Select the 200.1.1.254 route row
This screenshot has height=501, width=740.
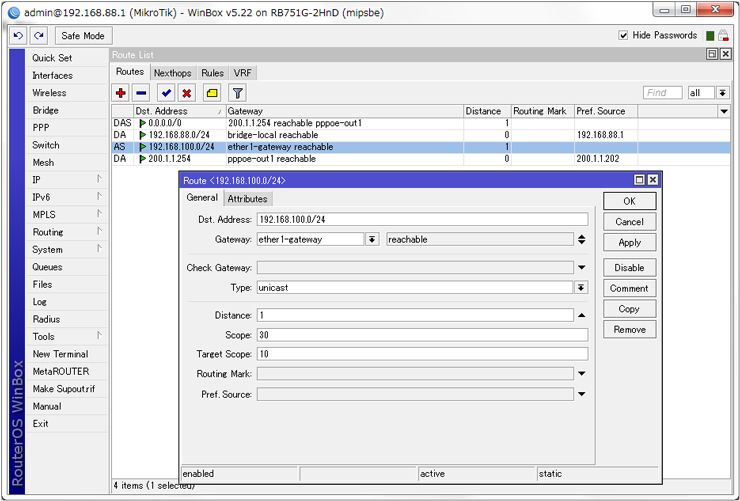(421, 159)
